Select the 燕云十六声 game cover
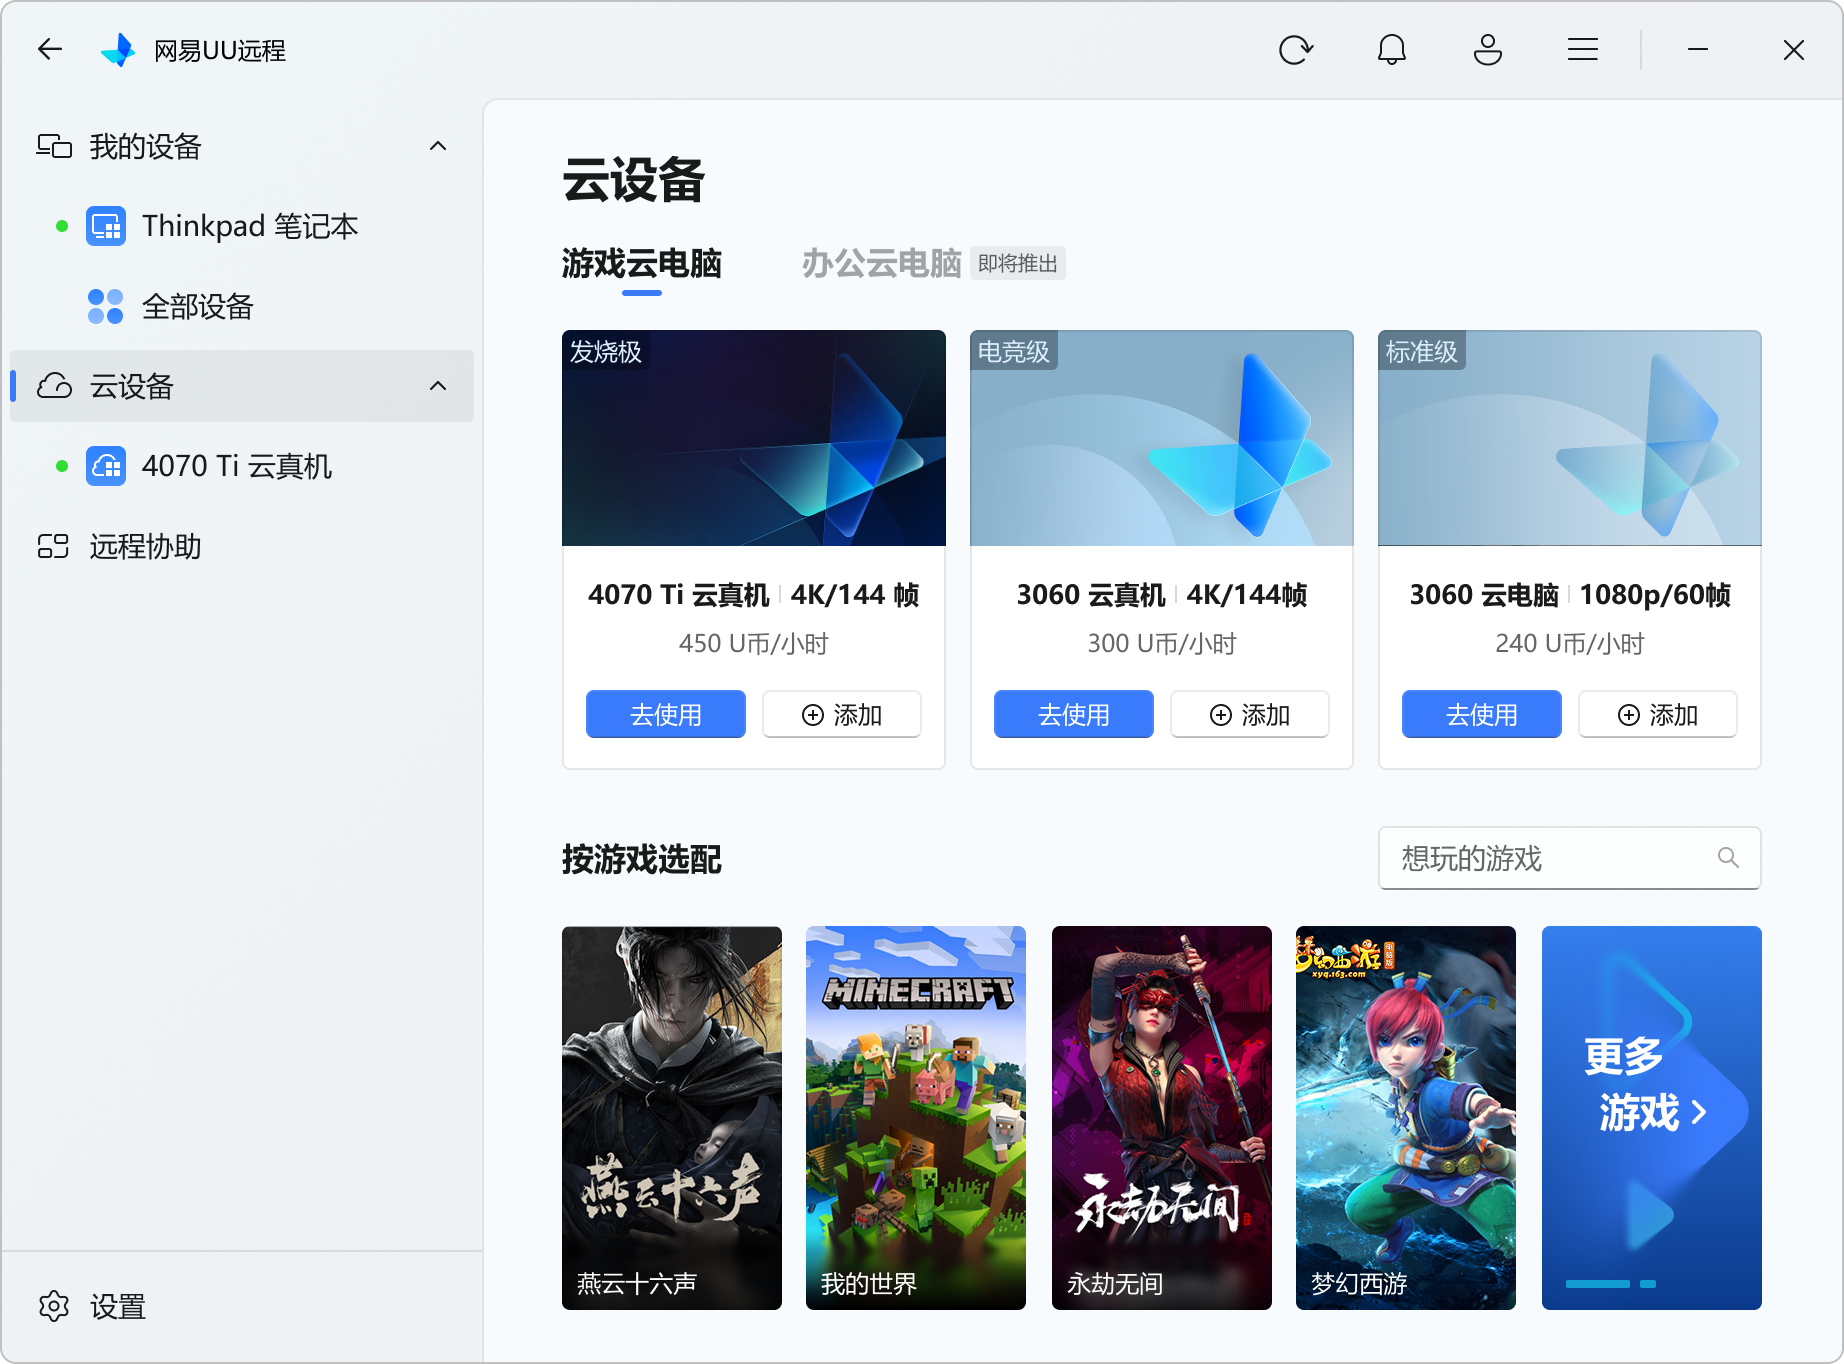The image size is (1844, 1364). coord(672,1118)
